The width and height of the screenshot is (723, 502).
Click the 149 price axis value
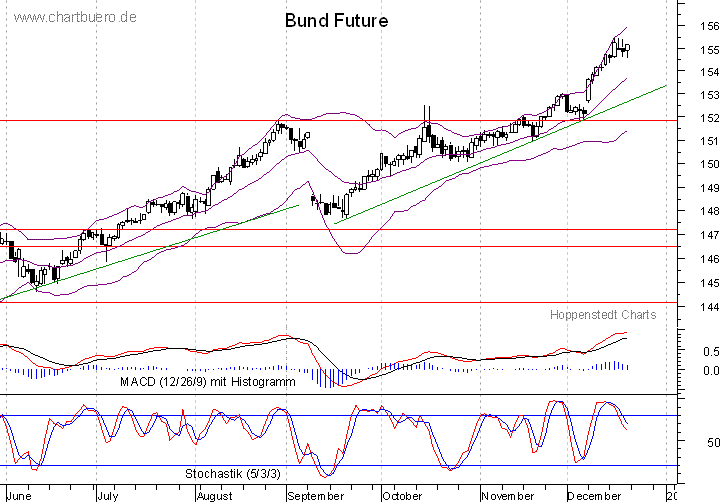point(709,188)
